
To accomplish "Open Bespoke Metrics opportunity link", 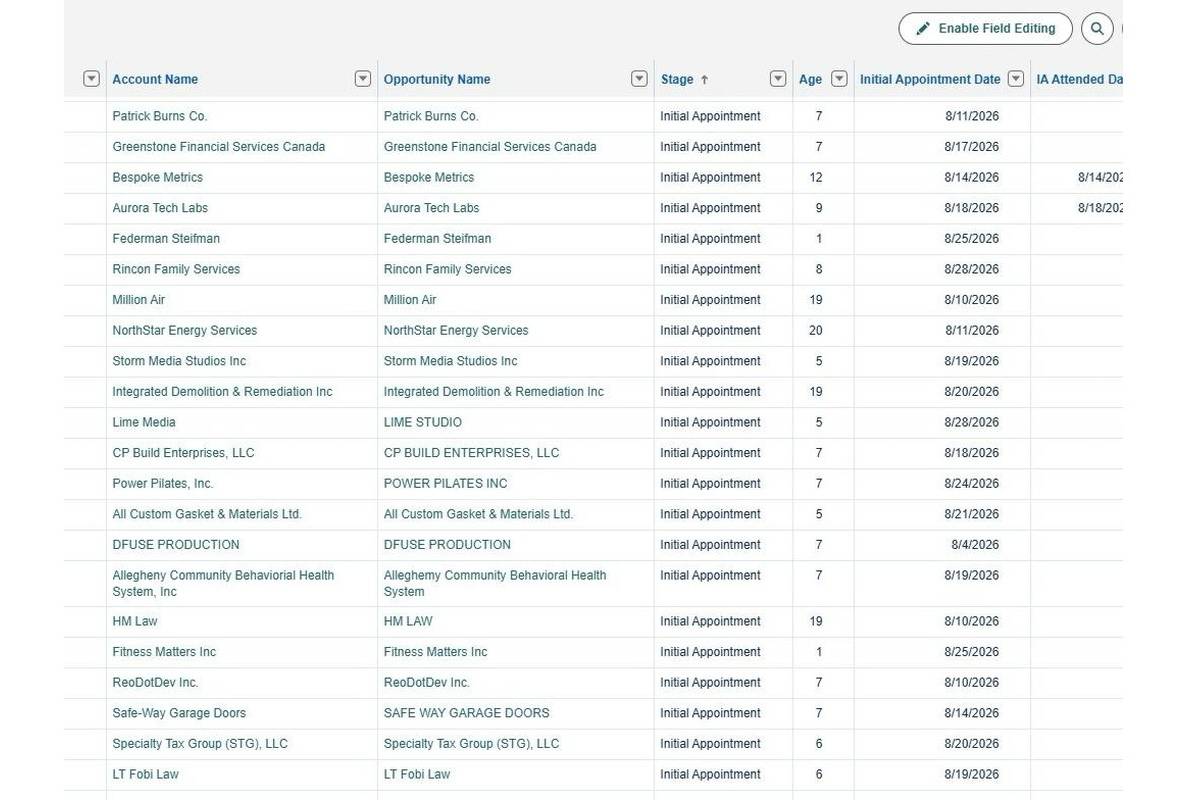I will tap(428, 177).
